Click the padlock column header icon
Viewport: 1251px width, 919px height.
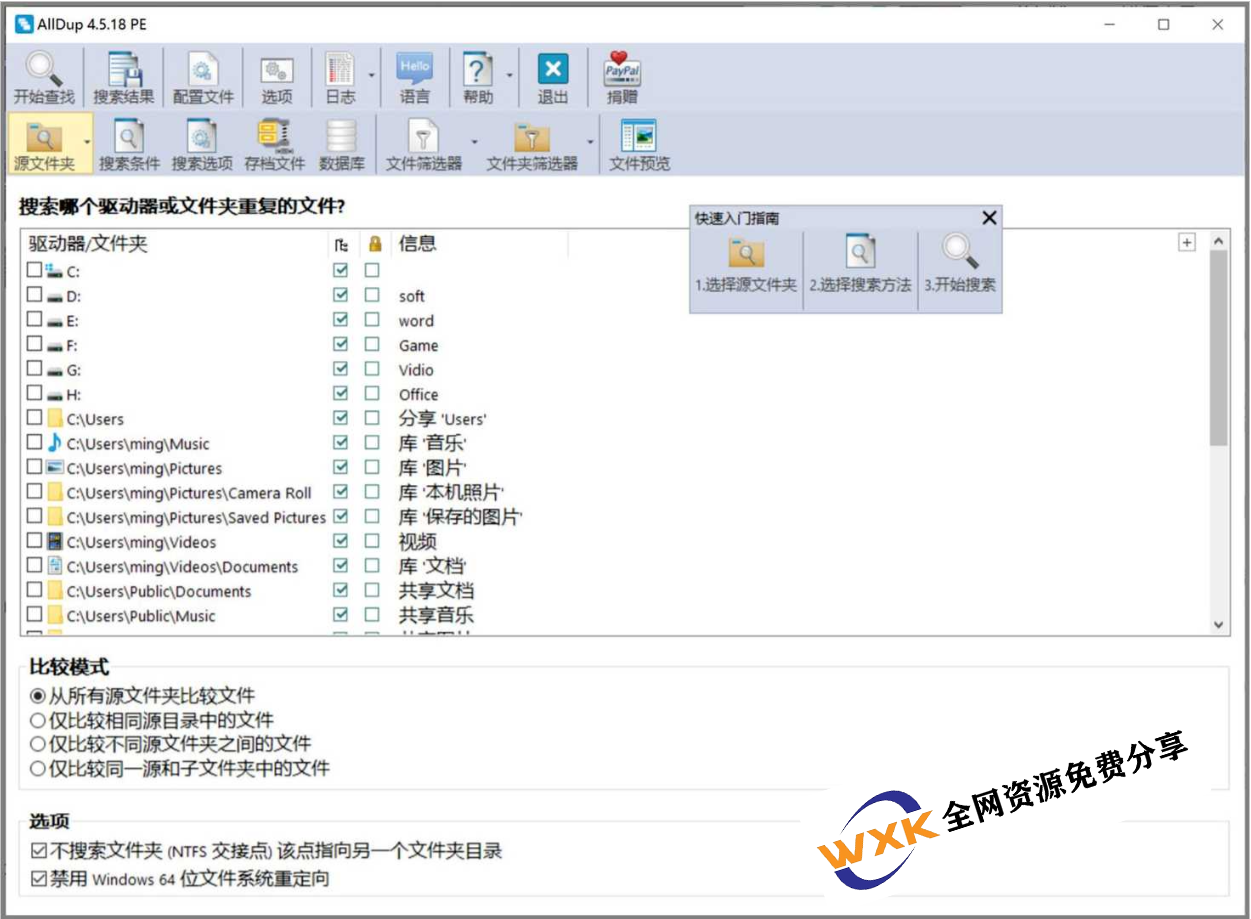tap(375, 244)
